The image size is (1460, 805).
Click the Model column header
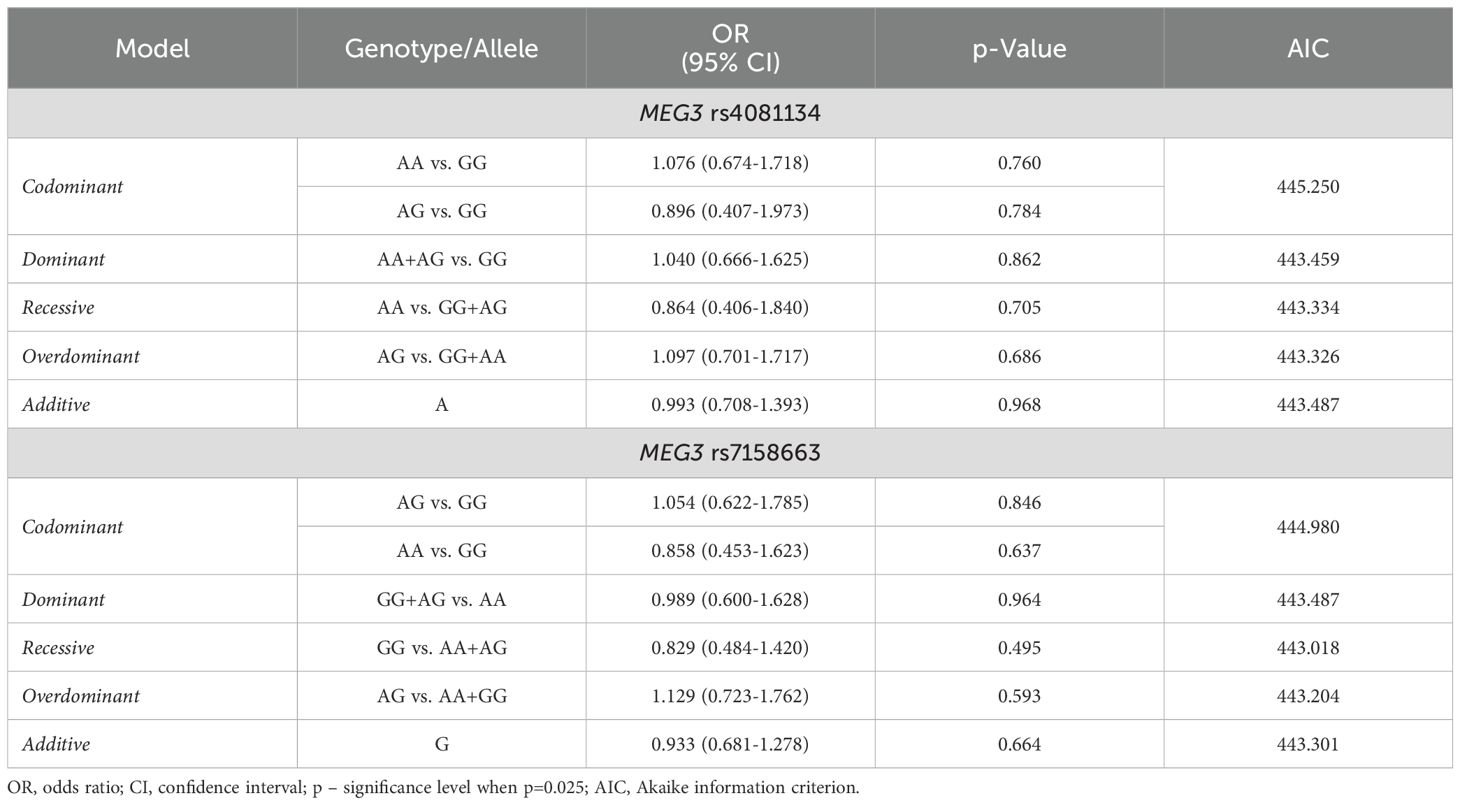[x=152, y=48]
